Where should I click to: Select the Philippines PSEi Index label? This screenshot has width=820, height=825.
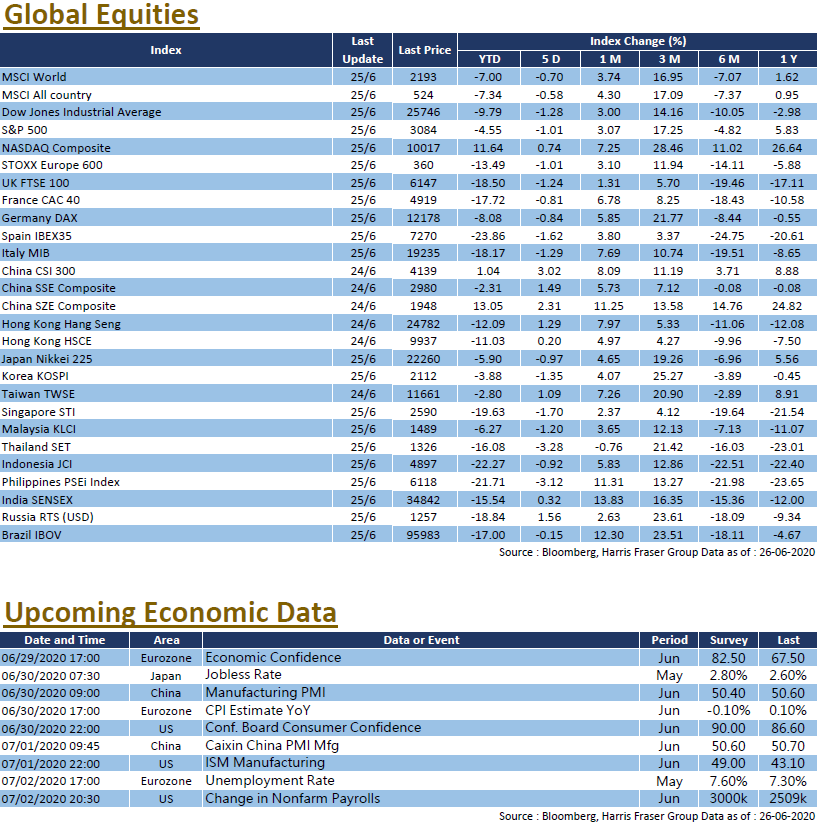pyautogui.click(x=61, y=482)
